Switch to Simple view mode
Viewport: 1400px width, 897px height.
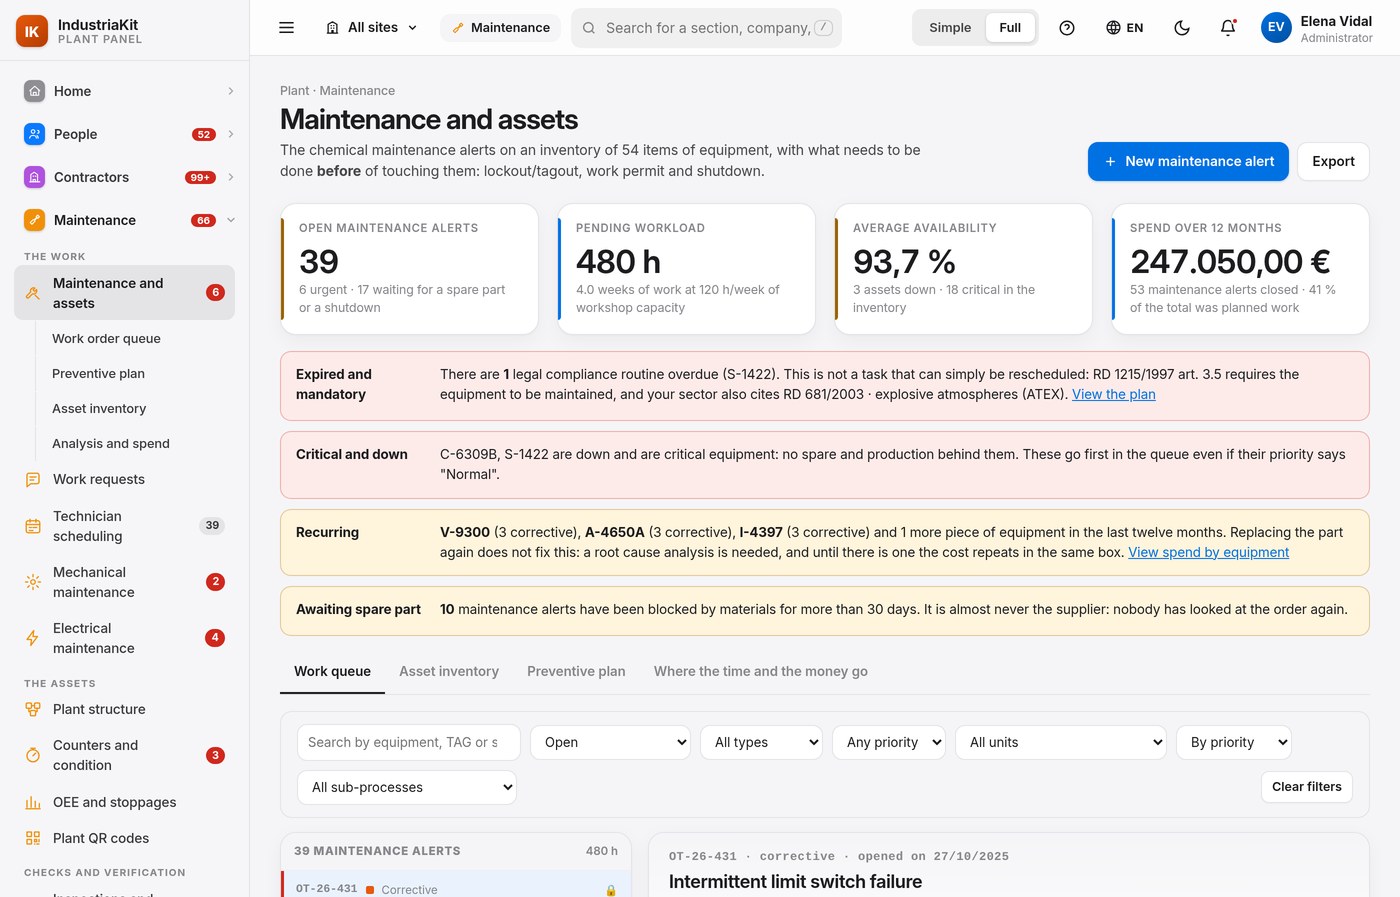pyautogui.click(x=950, y=28)
